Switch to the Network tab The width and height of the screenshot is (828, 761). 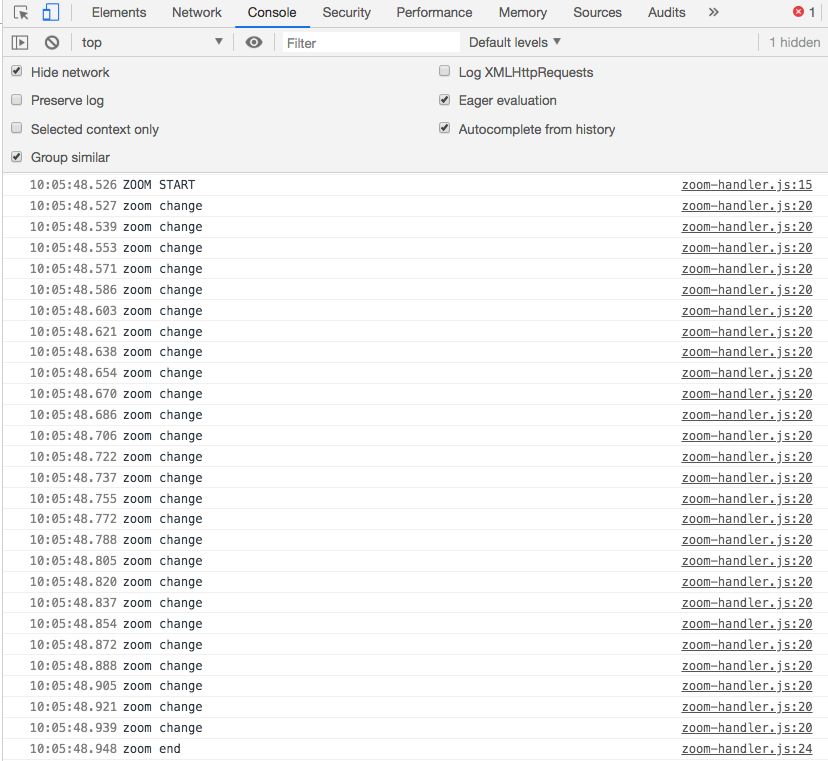196,12
